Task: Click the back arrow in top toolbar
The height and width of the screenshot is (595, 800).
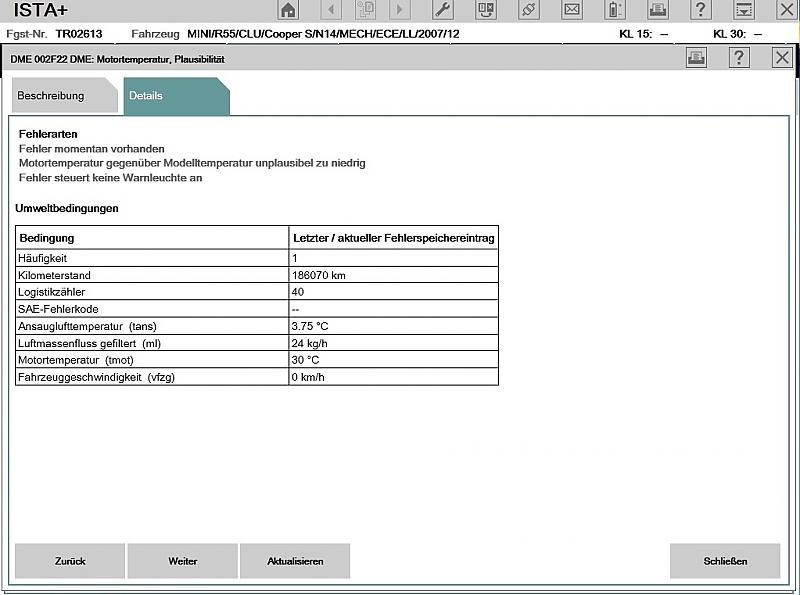Action: [332, 11]
